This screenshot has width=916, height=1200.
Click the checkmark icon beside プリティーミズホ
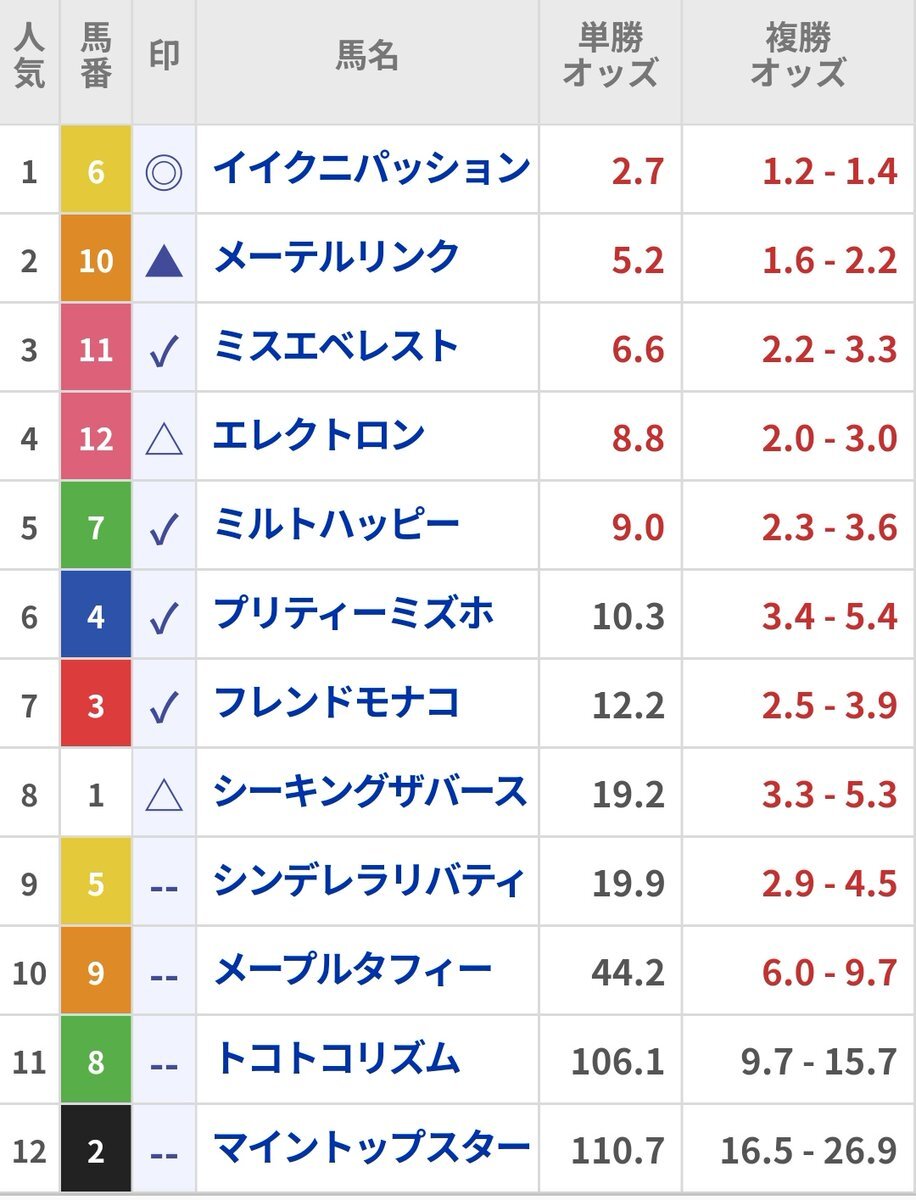coord(164,618)
